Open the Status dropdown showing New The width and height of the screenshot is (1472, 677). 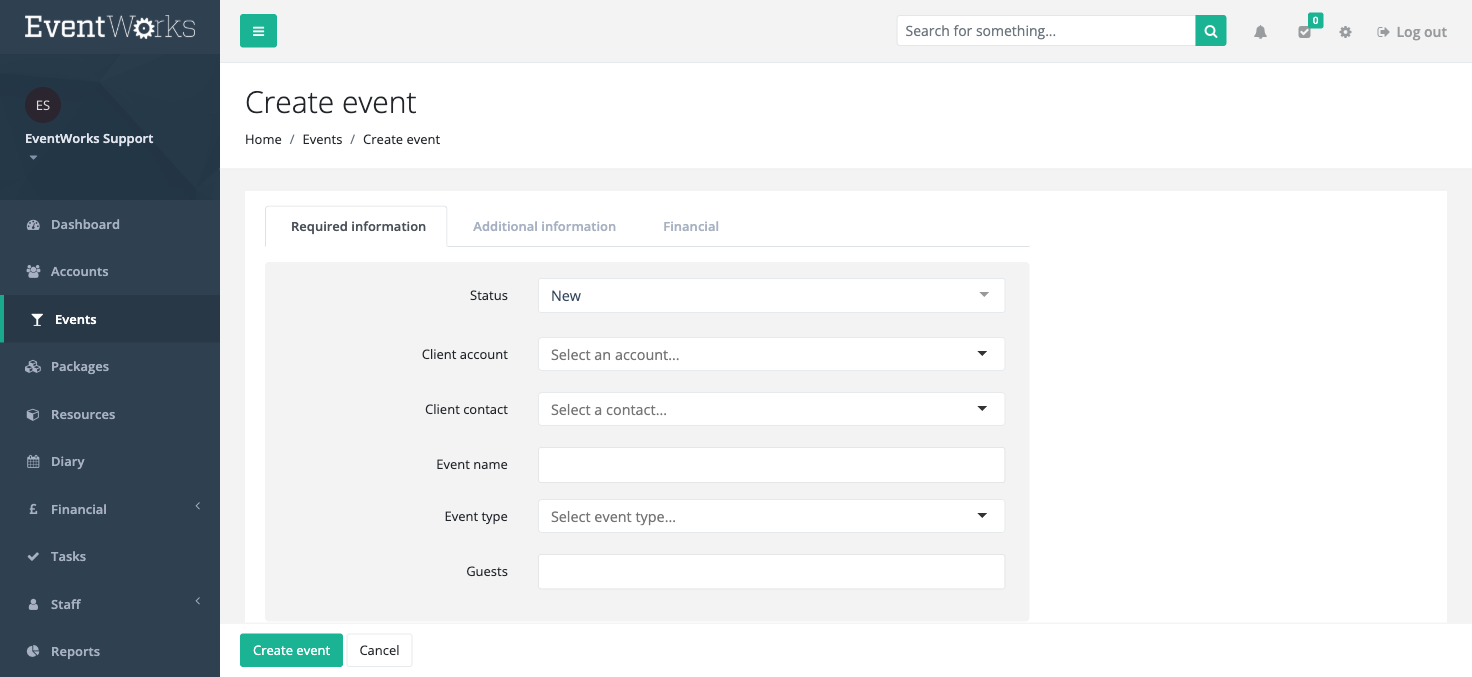(771, 296)
